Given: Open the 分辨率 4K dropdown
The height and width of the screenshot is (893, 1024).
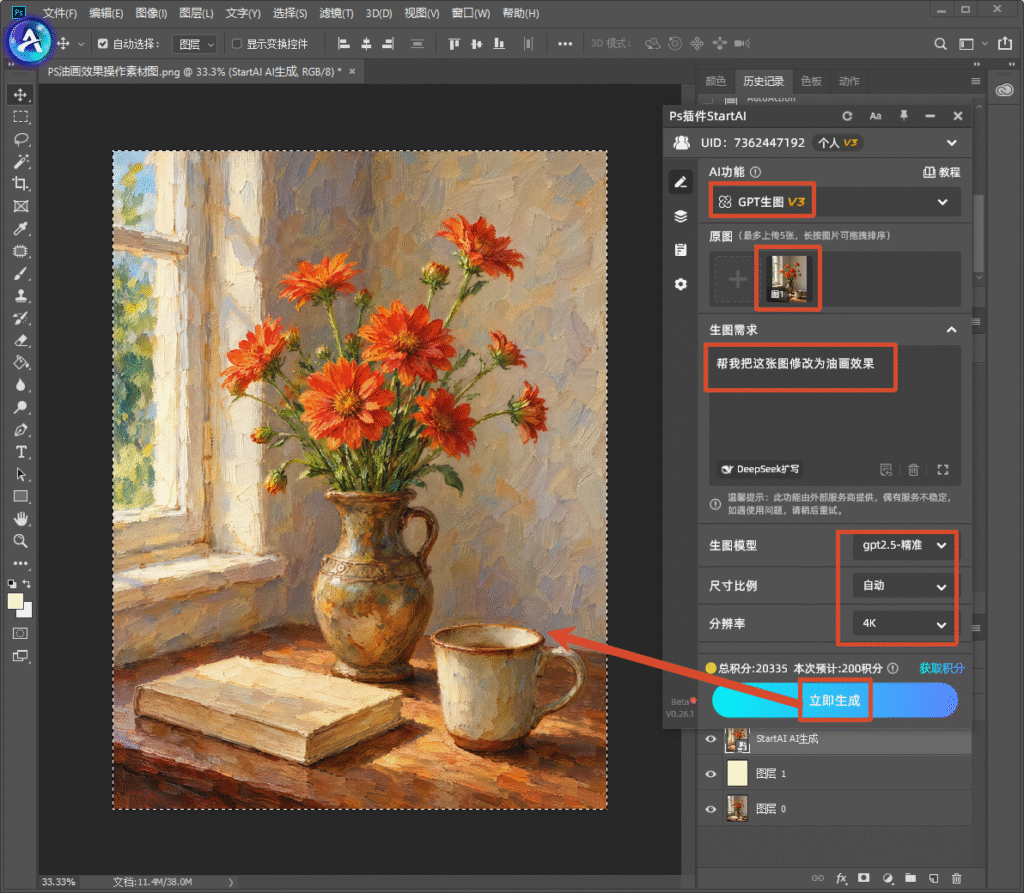Looking at the screenshot, I should pyautogui.click(x=903, y=623).
